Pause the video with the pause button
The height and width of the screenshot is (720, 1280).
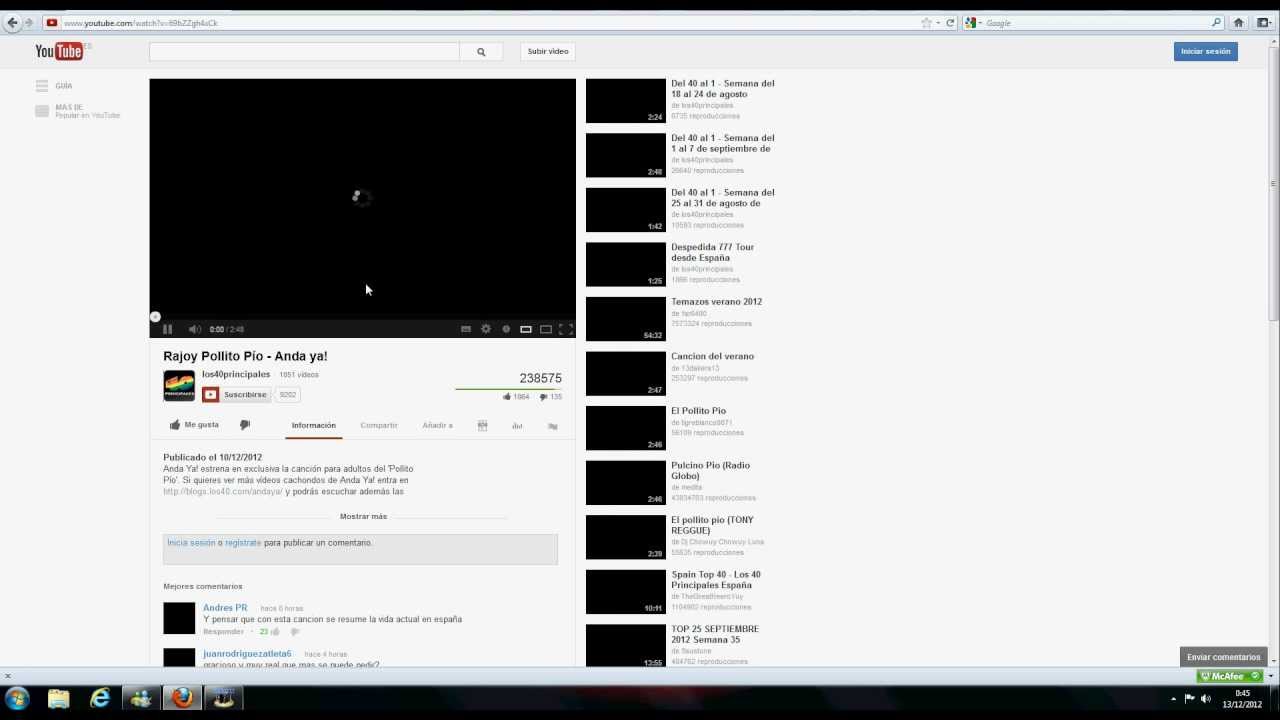pyautogui.click(x=168, y=329)
